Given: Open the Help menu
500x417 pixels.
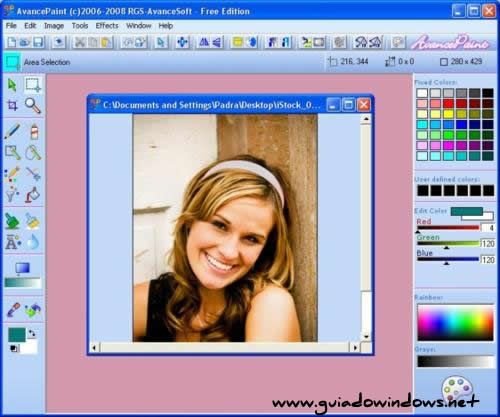Looking at the screenshot, I should (x=165, y=26).
